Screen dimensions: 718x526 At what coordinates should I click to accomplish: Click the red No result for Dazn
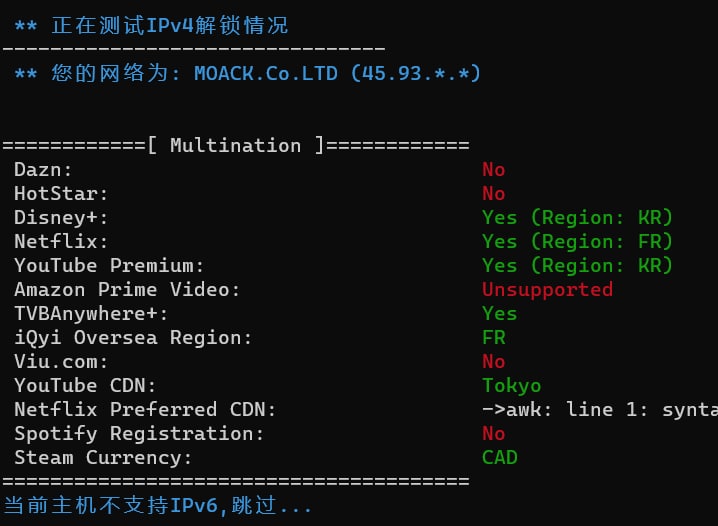pos(493,169)
